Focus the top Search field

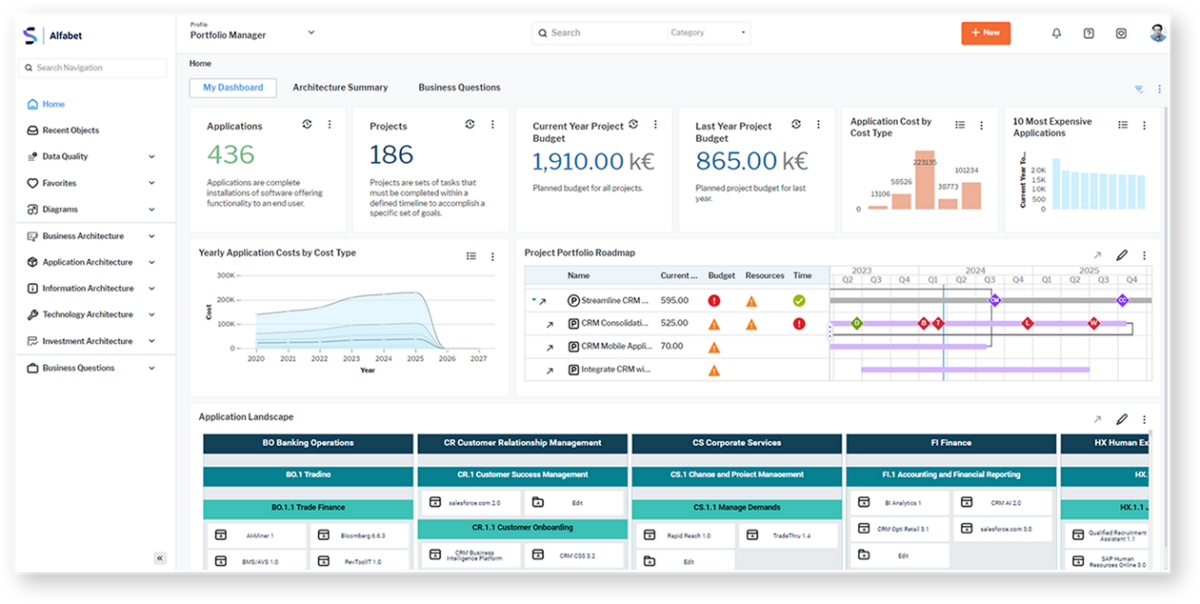[x=600, y=33]
